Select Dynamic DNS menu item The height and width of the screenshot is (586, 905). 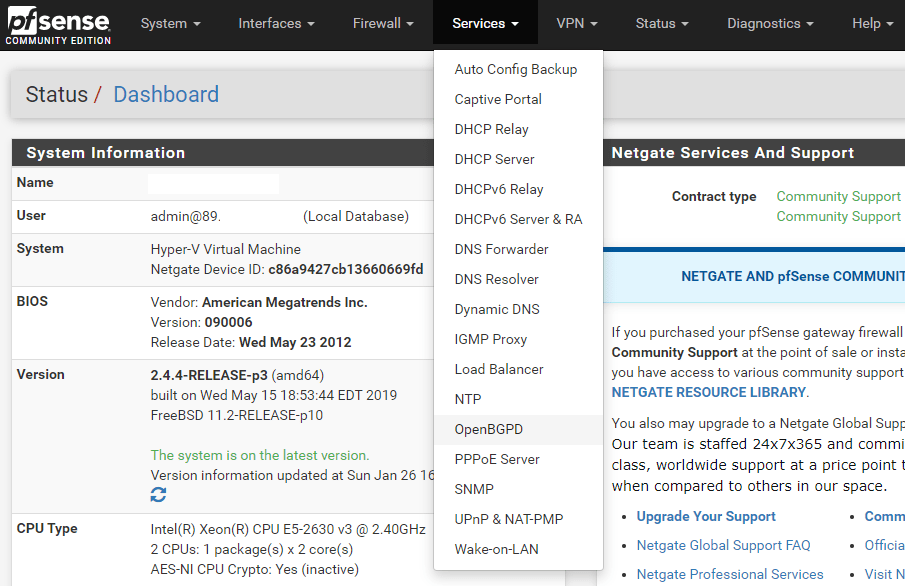518,309
